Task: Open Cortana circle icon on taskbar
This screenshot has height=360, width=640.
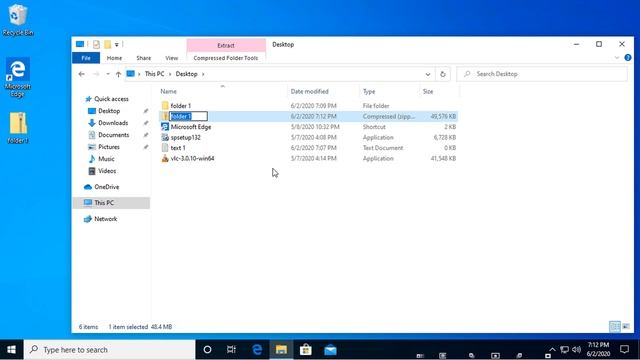Action: coord(207,350)
